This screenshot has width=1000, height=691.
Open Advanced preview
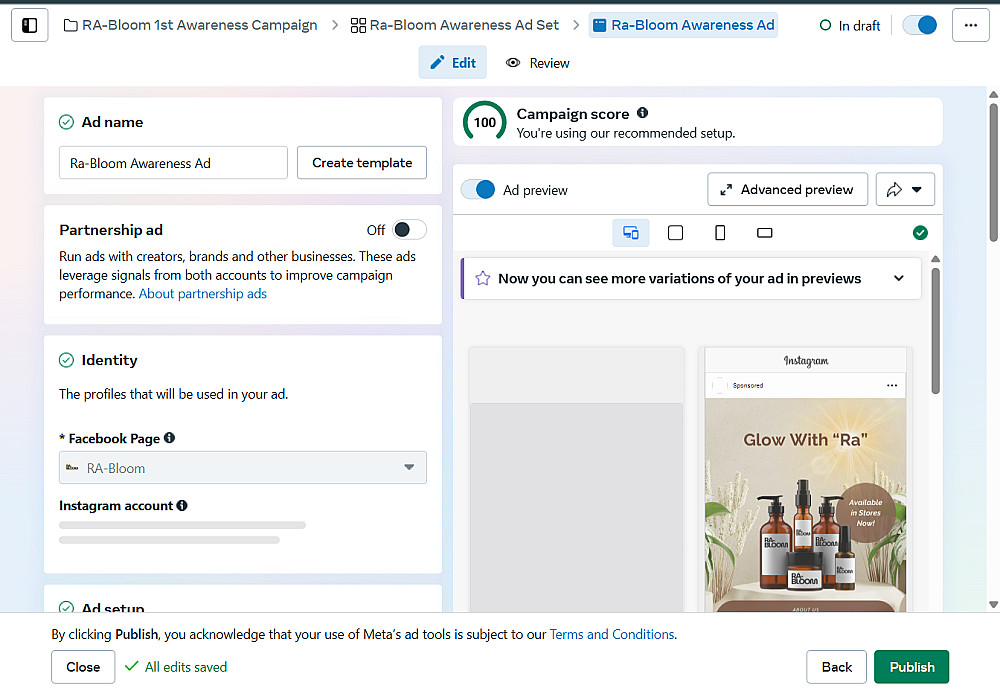787,189
